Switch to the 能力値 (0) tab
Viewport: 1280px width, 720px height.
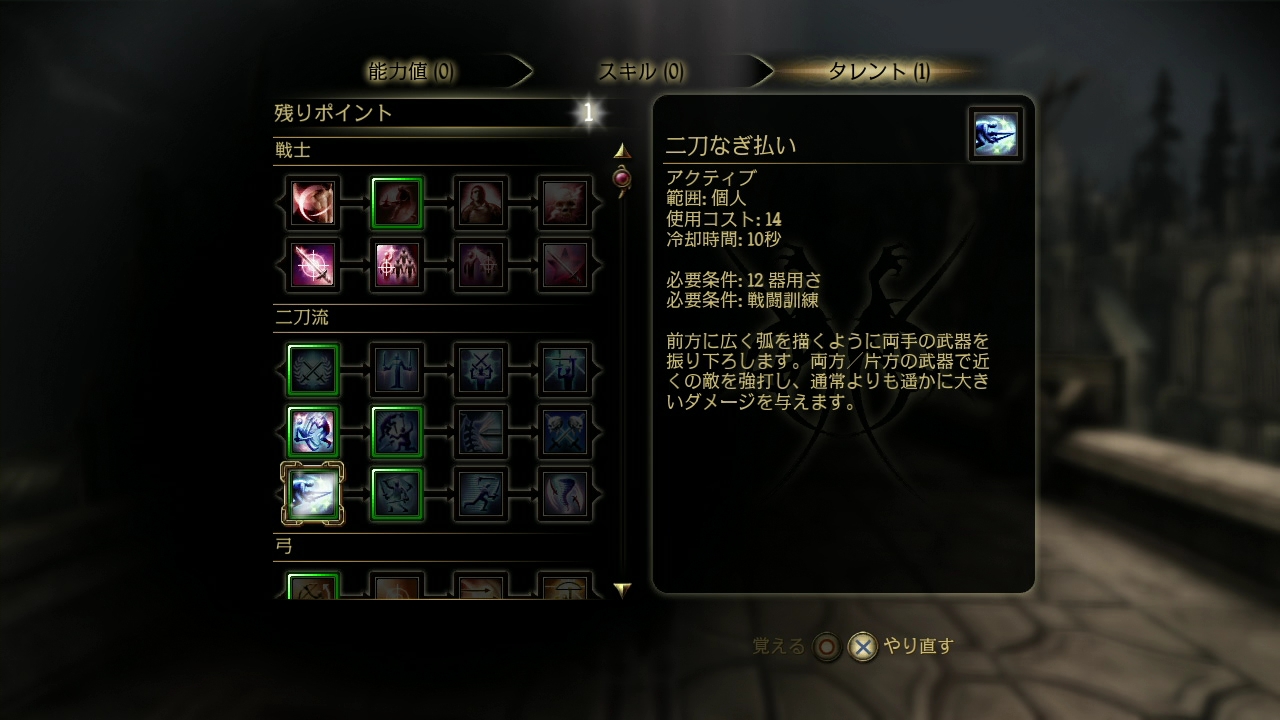tap(411, 71)
